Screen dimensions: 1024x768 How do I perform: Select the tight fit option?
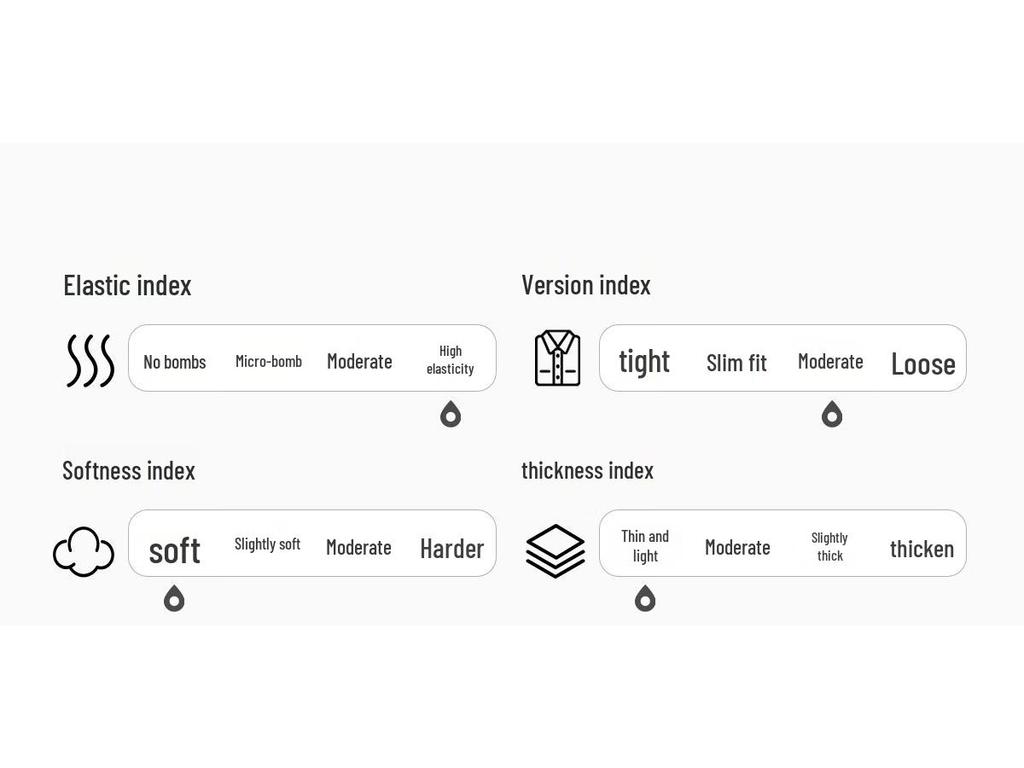click(644, 361)
